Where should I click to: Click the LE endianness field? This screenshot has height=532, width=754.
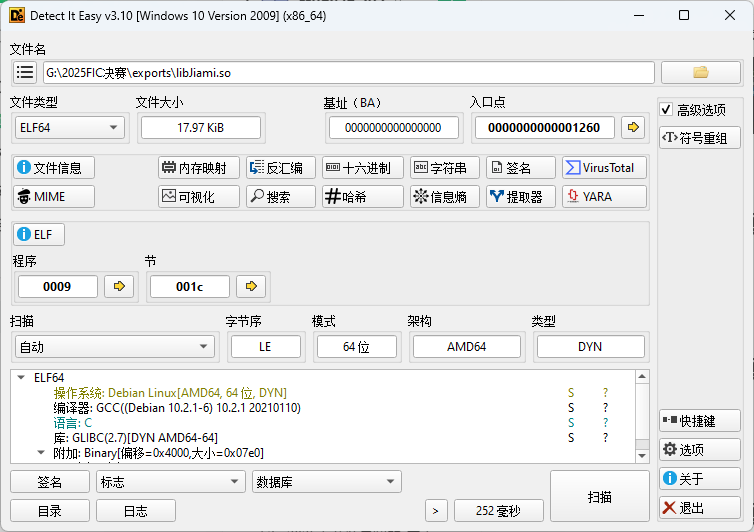pyautogui.click(x=265, y=347)
